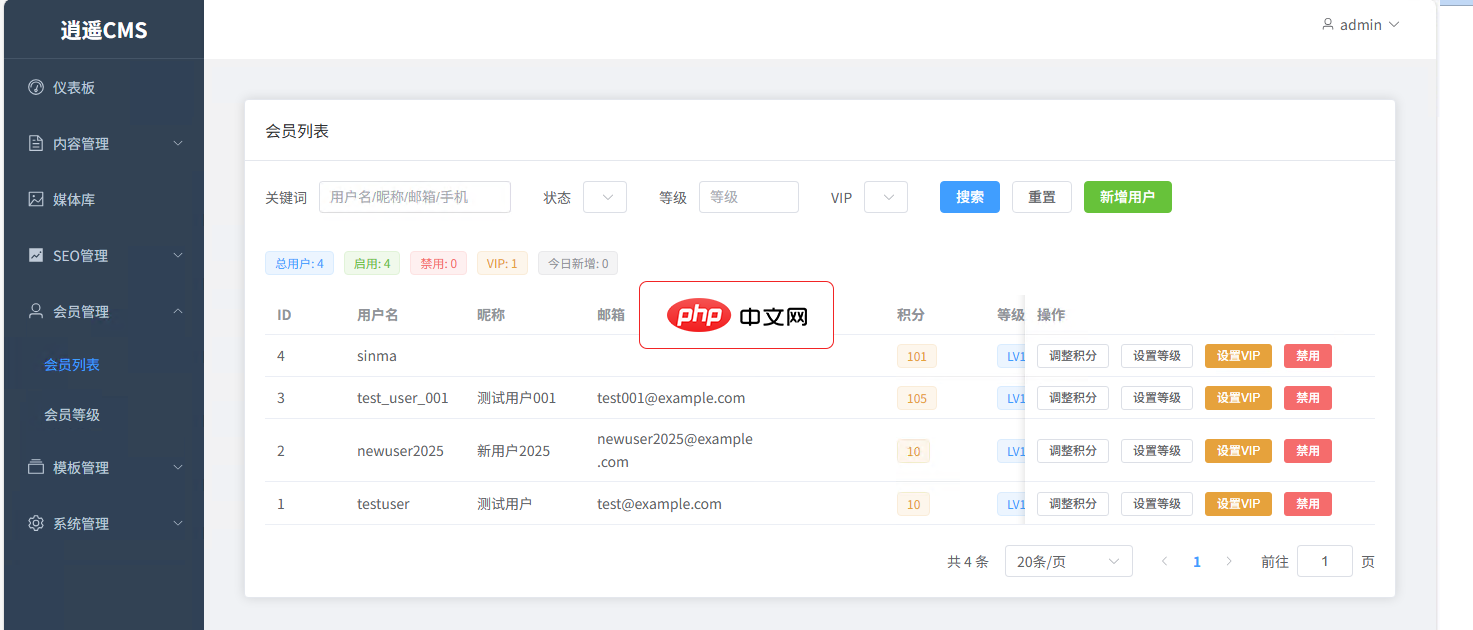Image resolution: width=1473 pixels, height=630 pixels.
Task: Click the 媒体库 image icon
Action: point(37,199)
